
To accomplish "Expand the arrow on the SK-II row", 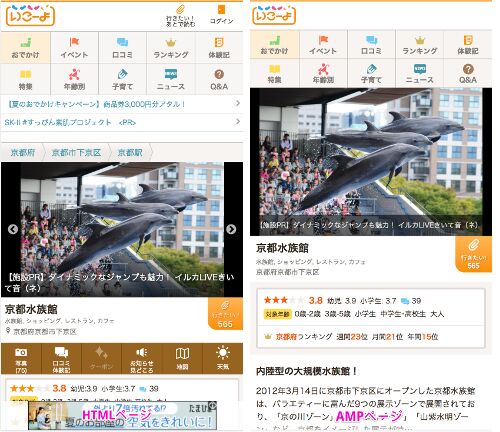I will coord(238,121).
